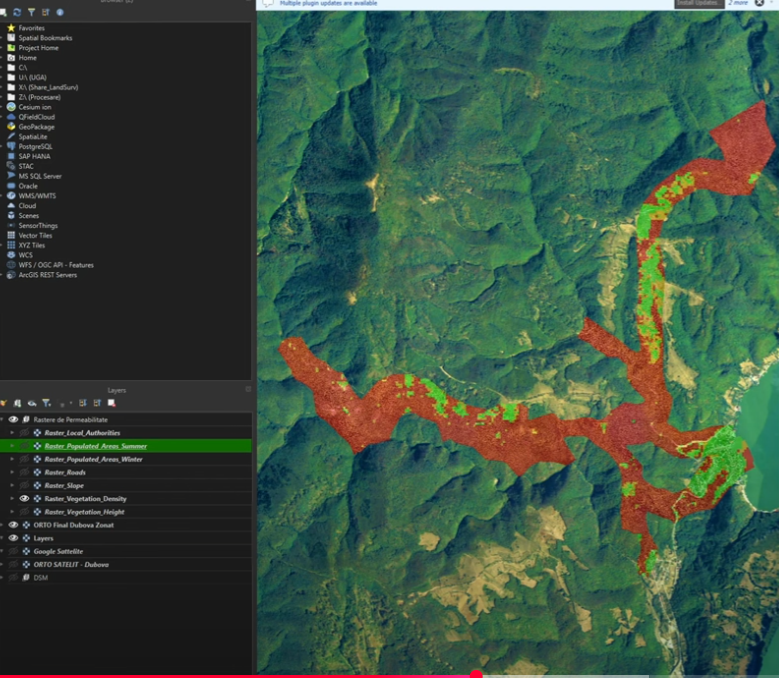Select the Raster_Populated_Areas_Winter layer
The image size is (779, 678).
point(93,459)
